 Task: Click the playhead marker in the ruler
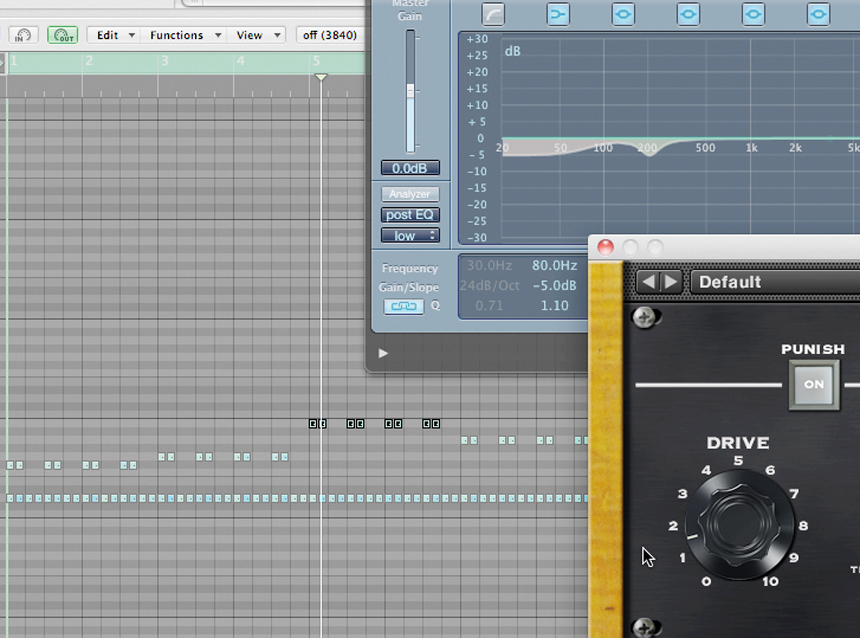click(321, 77)
